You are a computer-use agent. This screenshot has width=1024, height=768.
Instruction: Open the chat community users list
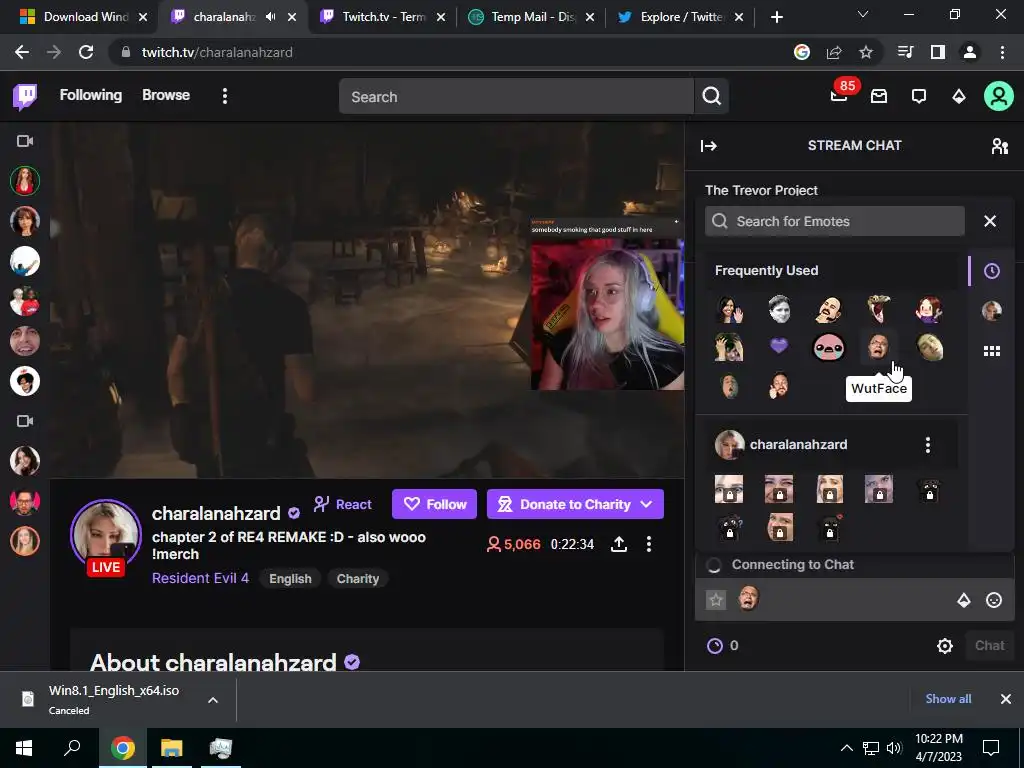click(999, 146)
